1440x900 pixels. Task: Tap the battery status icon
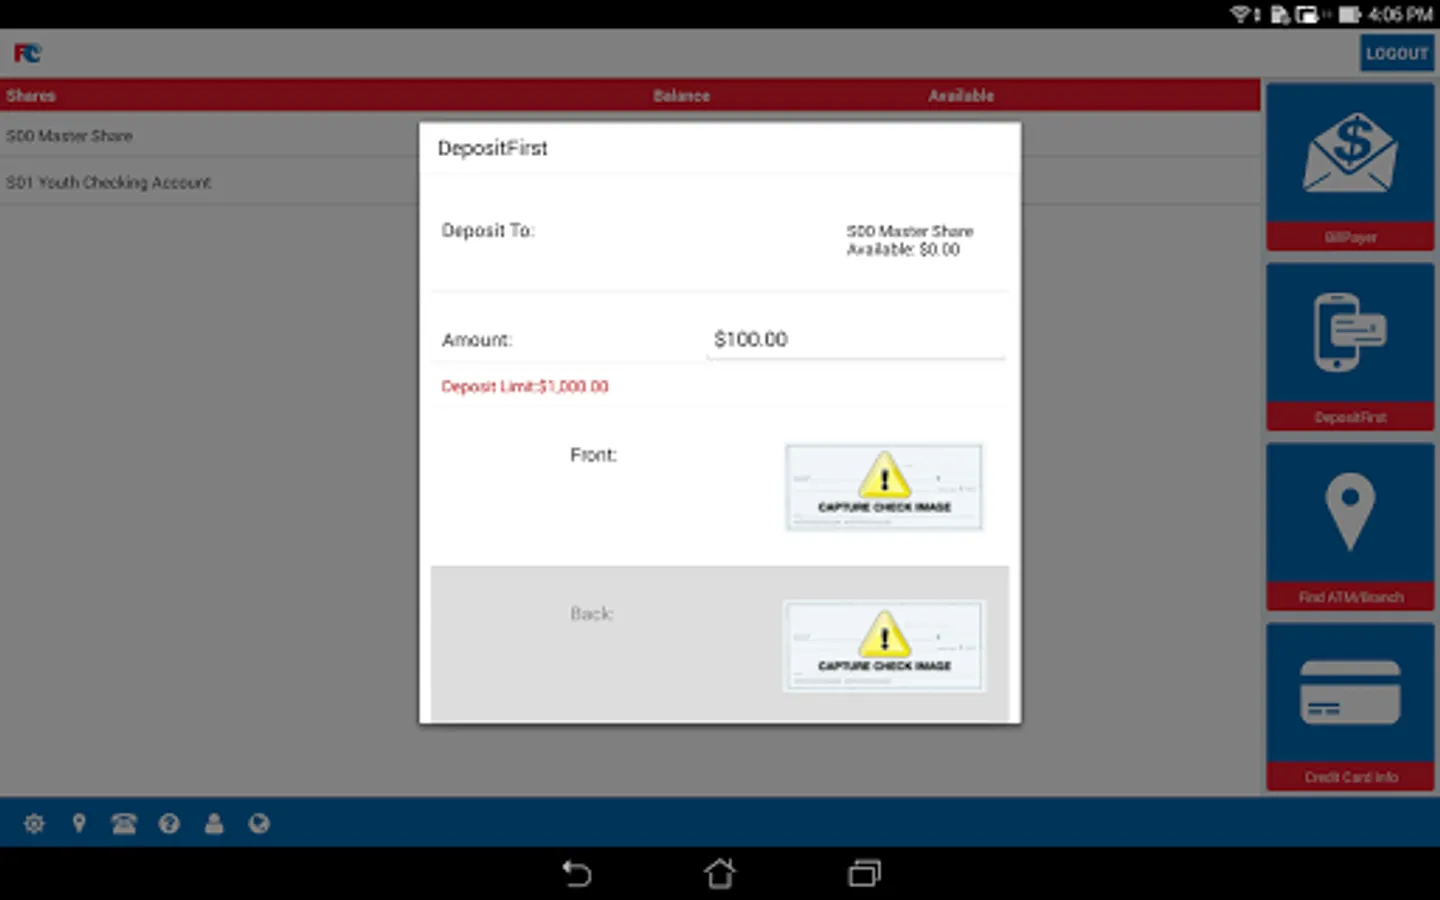pos(1350,14)
